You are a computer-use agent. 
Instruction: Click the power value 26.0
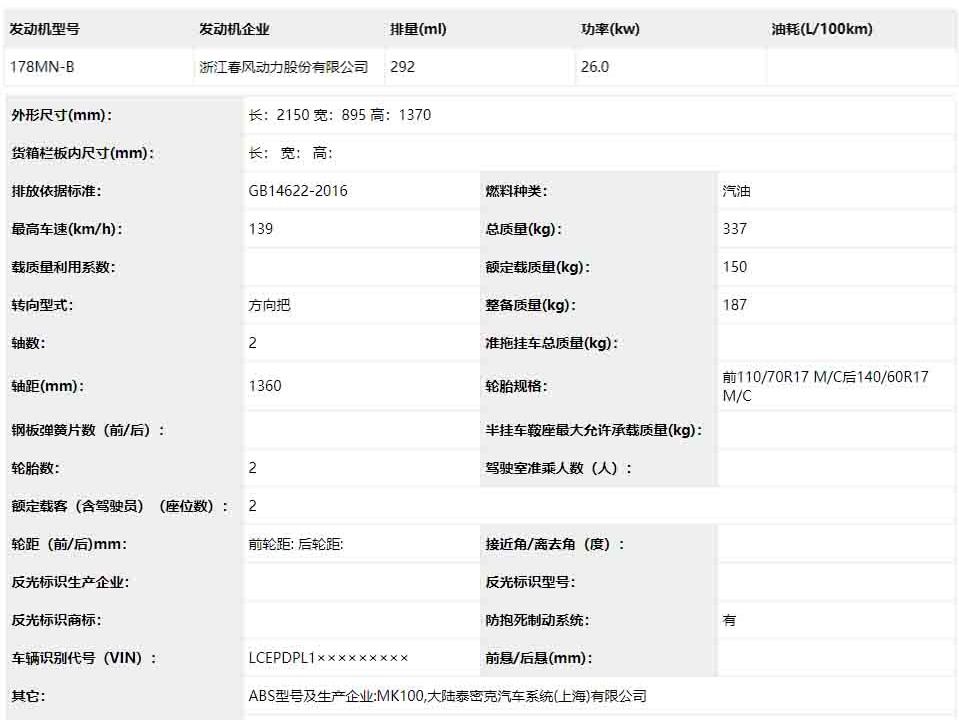tap(594, 67)
